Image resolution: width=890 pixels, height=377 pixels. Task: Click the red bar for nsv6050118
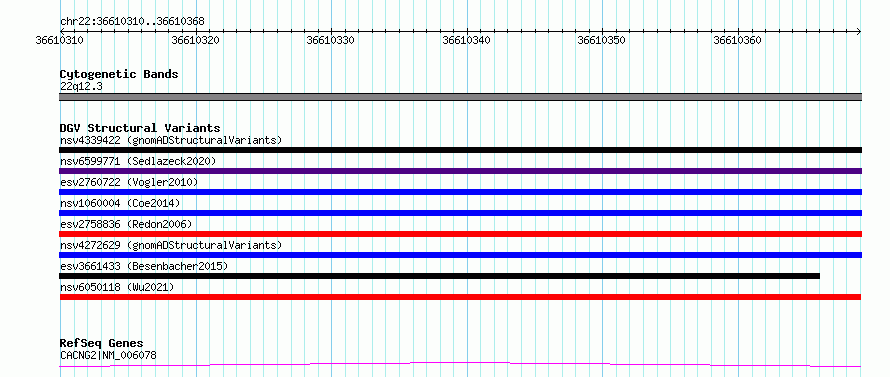[460, 297]
